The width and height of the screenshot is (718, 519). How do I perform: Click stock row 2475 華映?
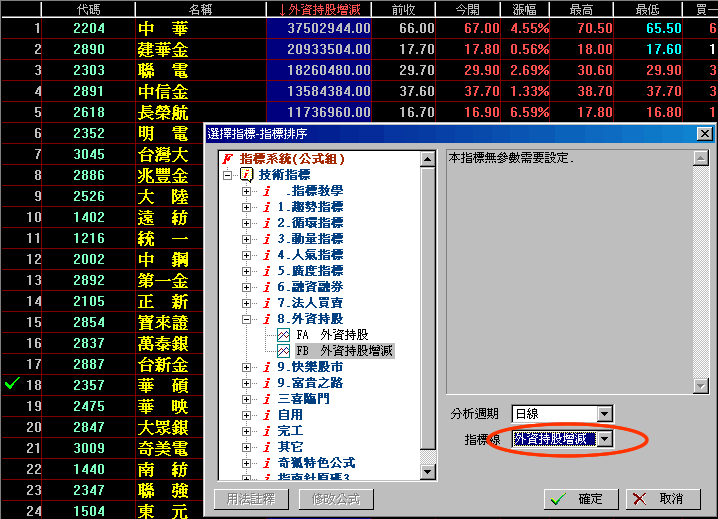[103, 406]
